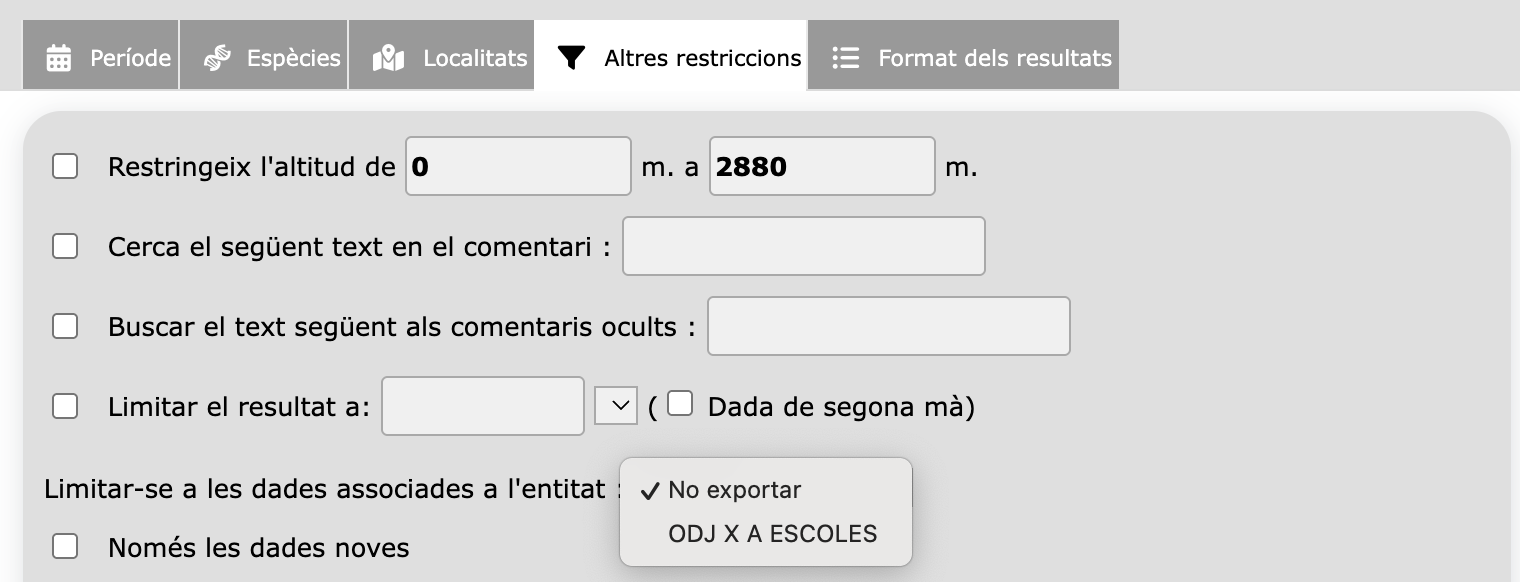Click the calendar icon on Període tab
The image size is (1520, 582).
59,58
